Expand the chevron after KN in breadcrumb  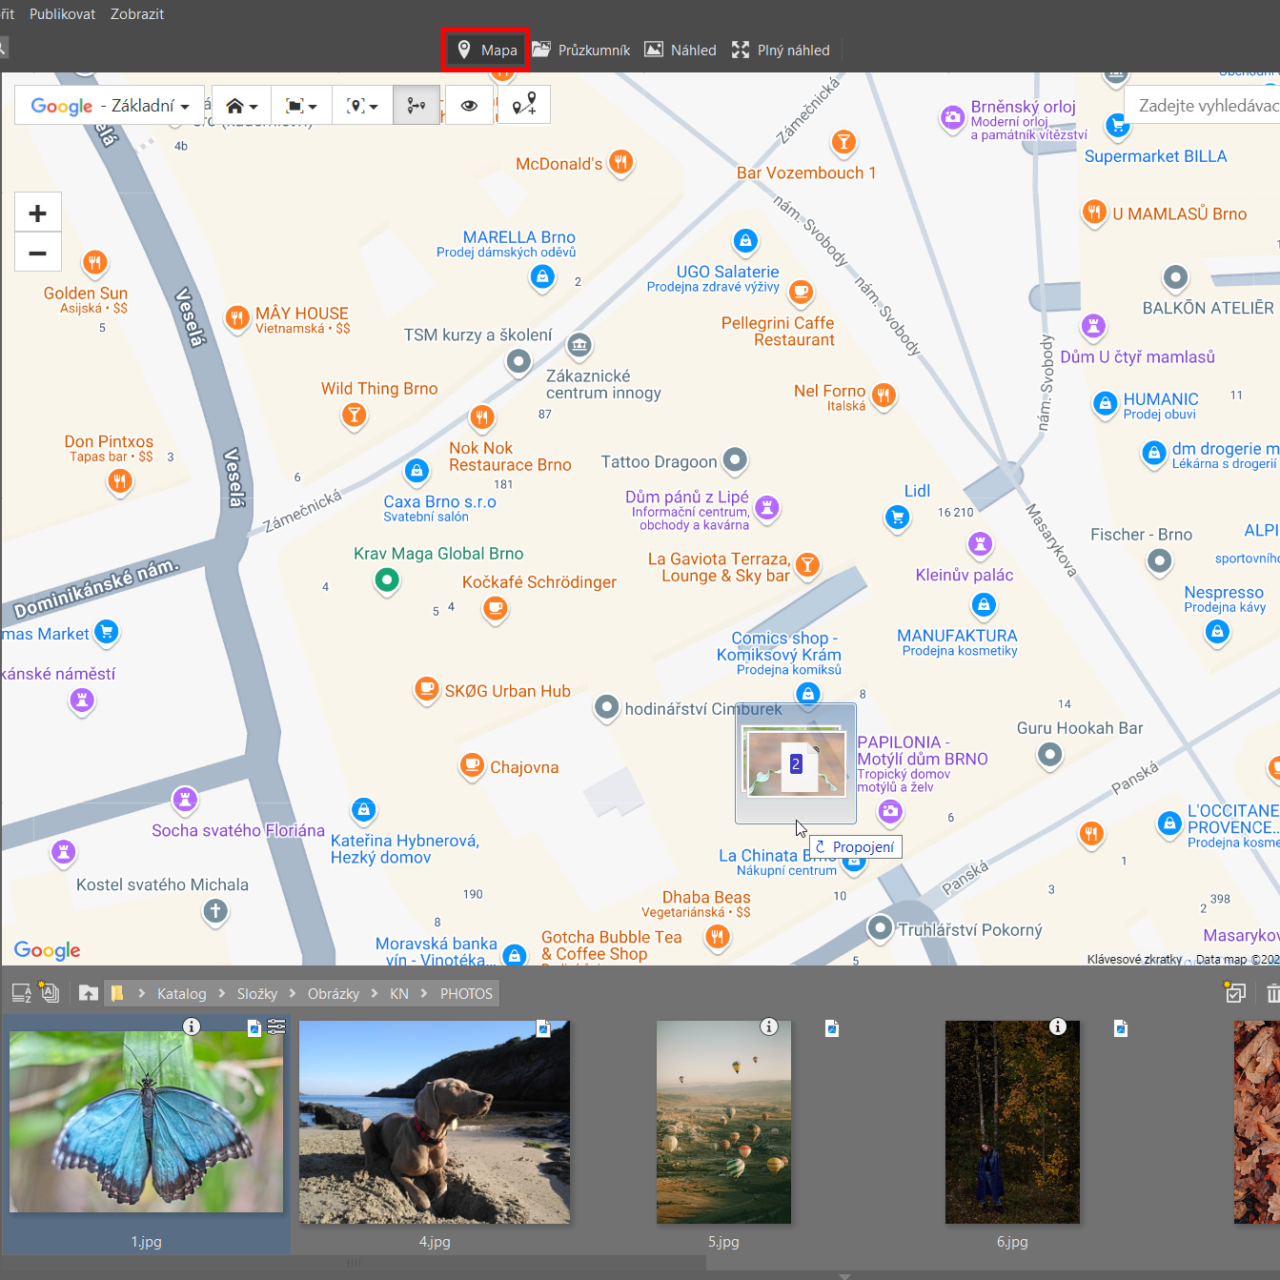point(424,993)
